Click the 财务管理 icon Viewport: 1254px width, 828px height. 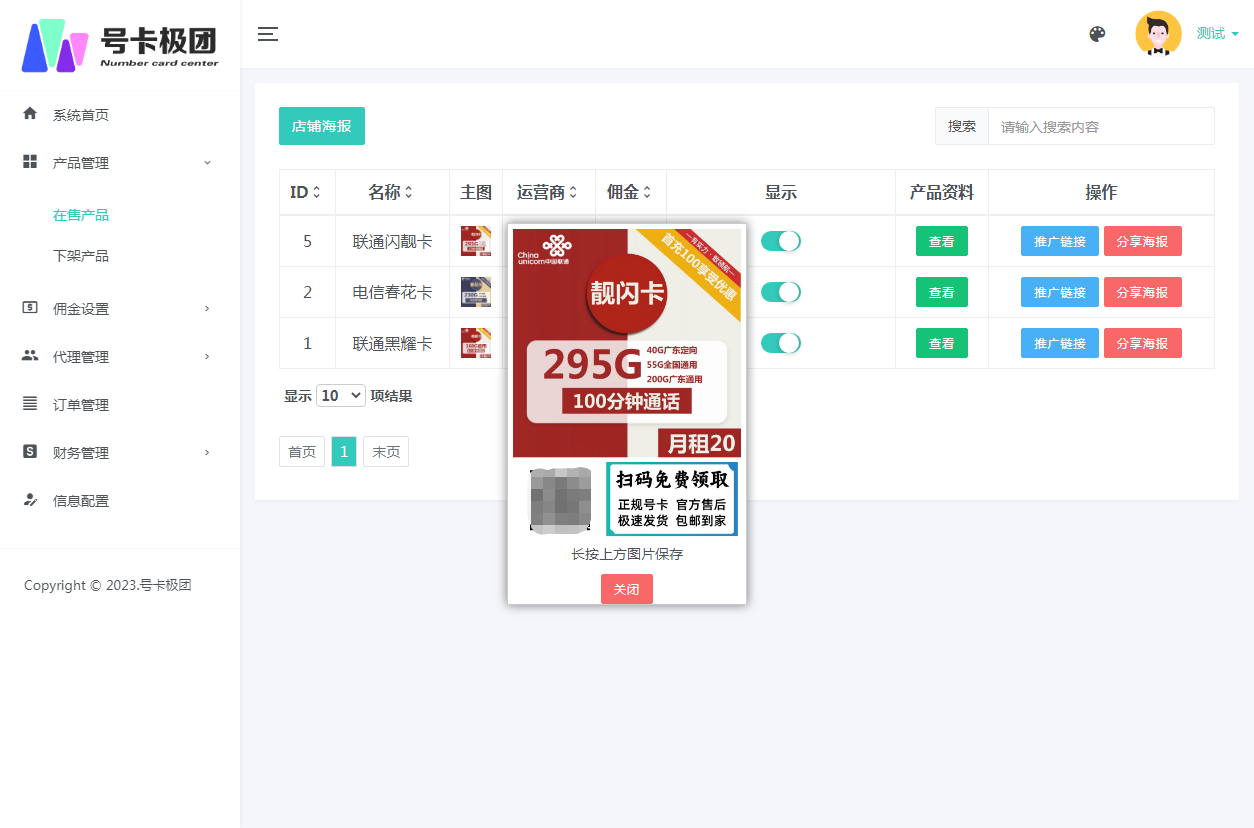[30, 452]
